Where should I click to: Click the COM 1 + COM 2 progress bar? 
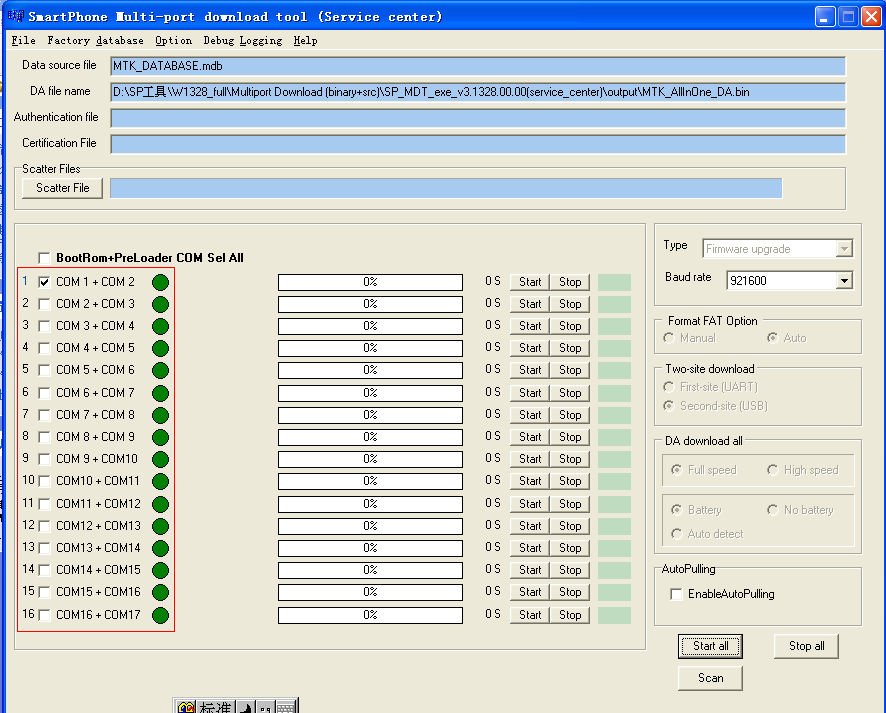[x=370, y=282]
